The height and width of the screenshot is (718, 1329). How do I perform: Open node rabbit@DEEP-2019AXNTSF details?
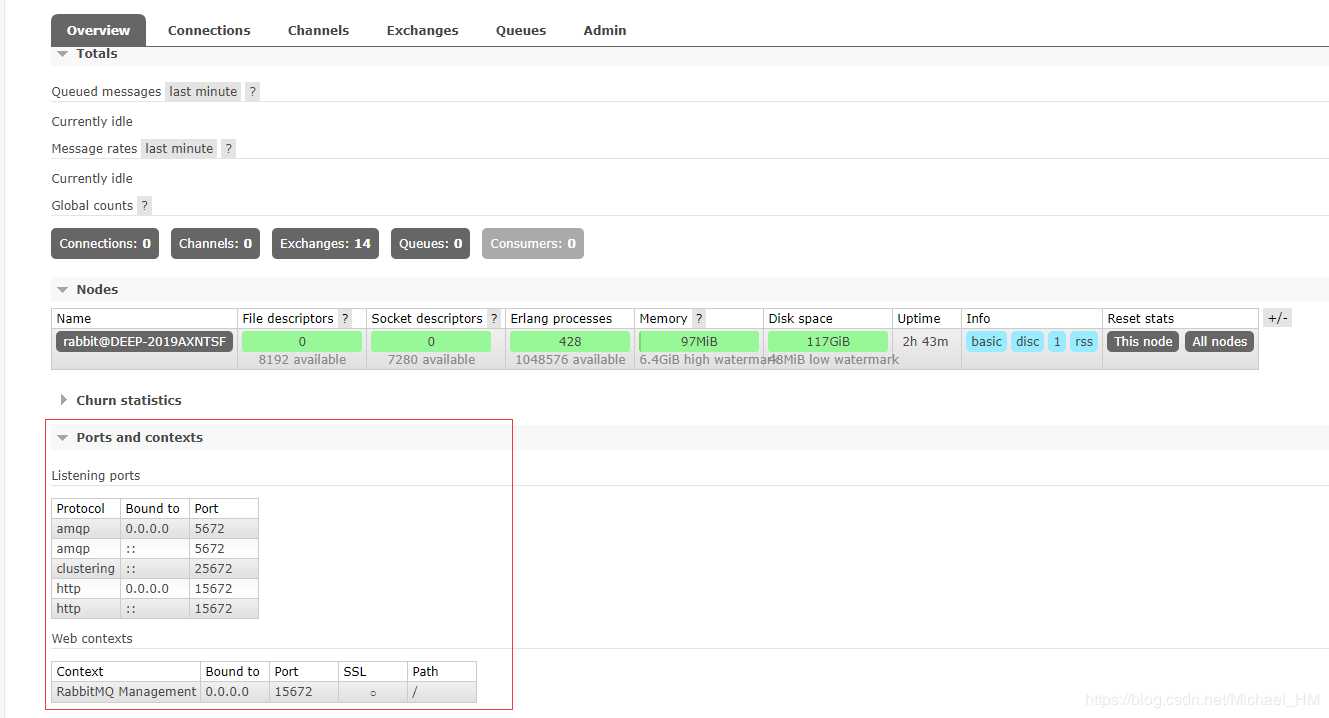coord(144,341)
